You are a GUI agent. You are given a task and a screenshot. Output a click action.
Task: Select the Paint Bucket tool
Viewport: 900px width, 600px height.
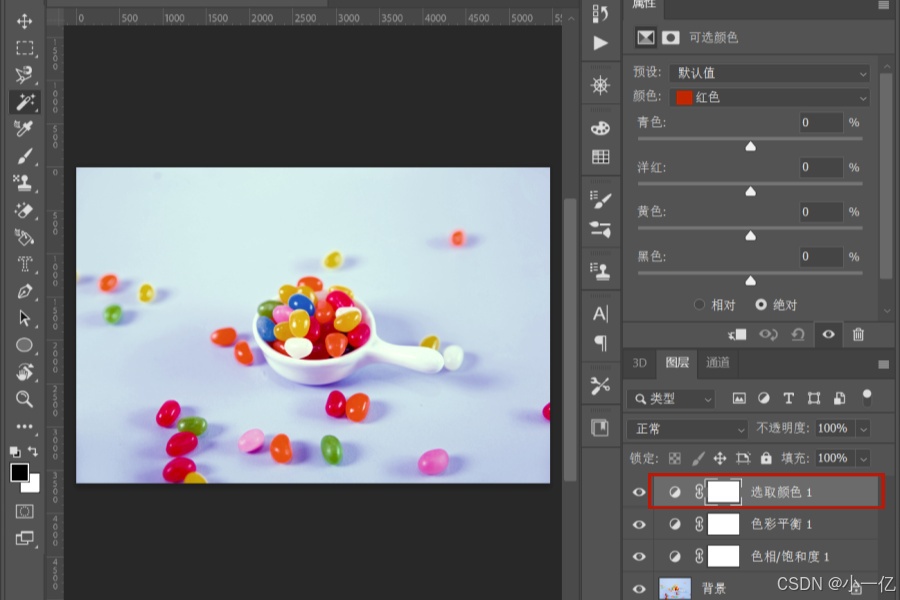point(24,237)
